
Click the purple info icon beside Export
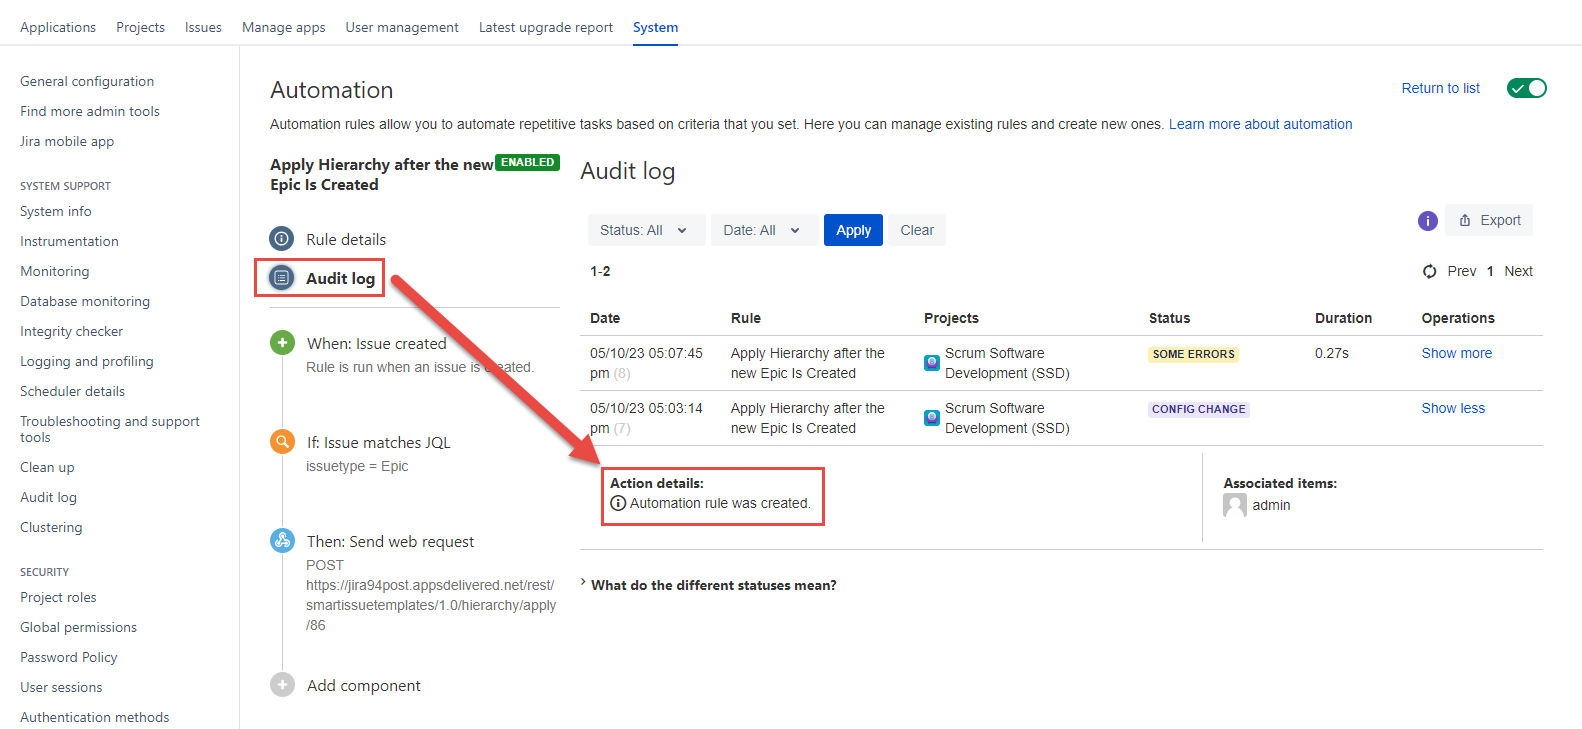click(x=1427, y=221)
